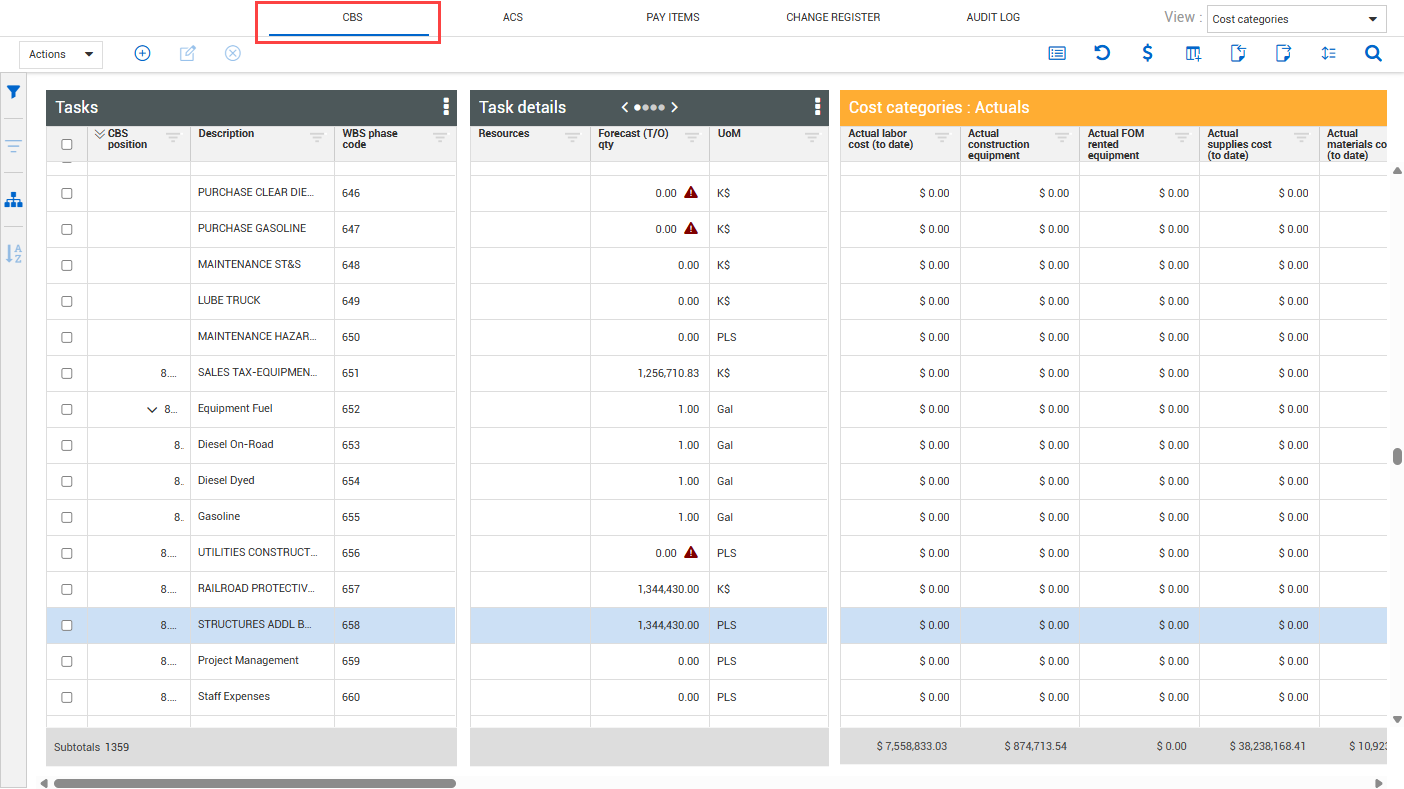Collapse the Equipment Fuel row
This screenshot has height=789, width=1404.
(152, 409)
